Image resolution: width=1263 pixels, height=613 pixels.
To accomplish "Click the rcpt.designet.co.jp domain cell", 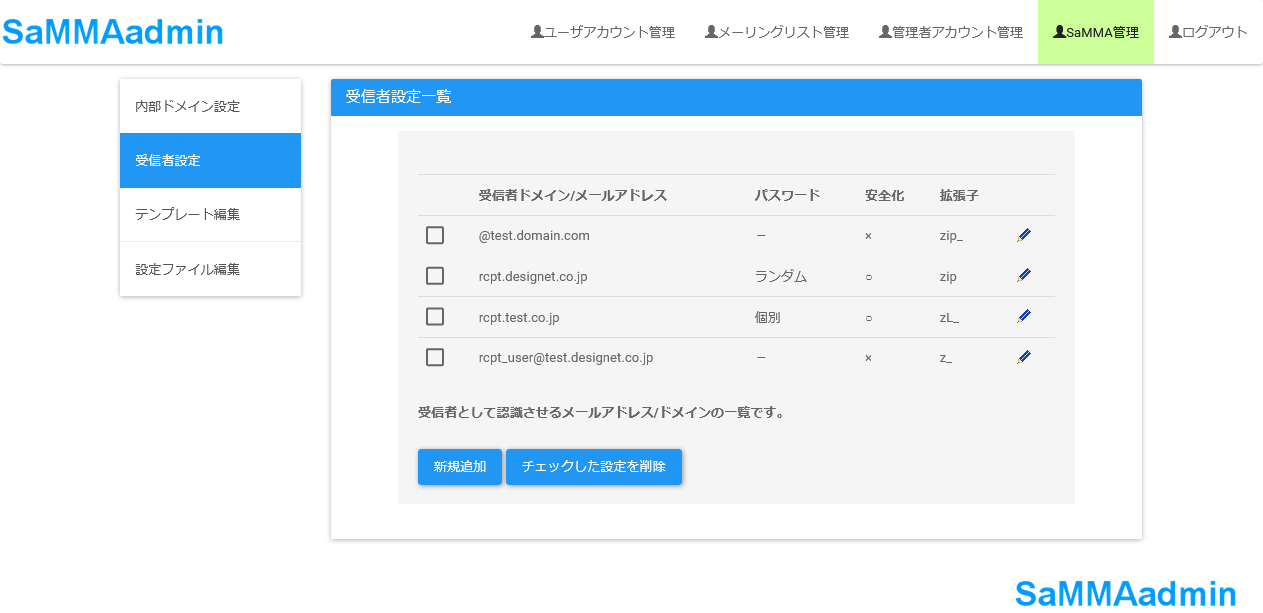I will pos(533,277).
